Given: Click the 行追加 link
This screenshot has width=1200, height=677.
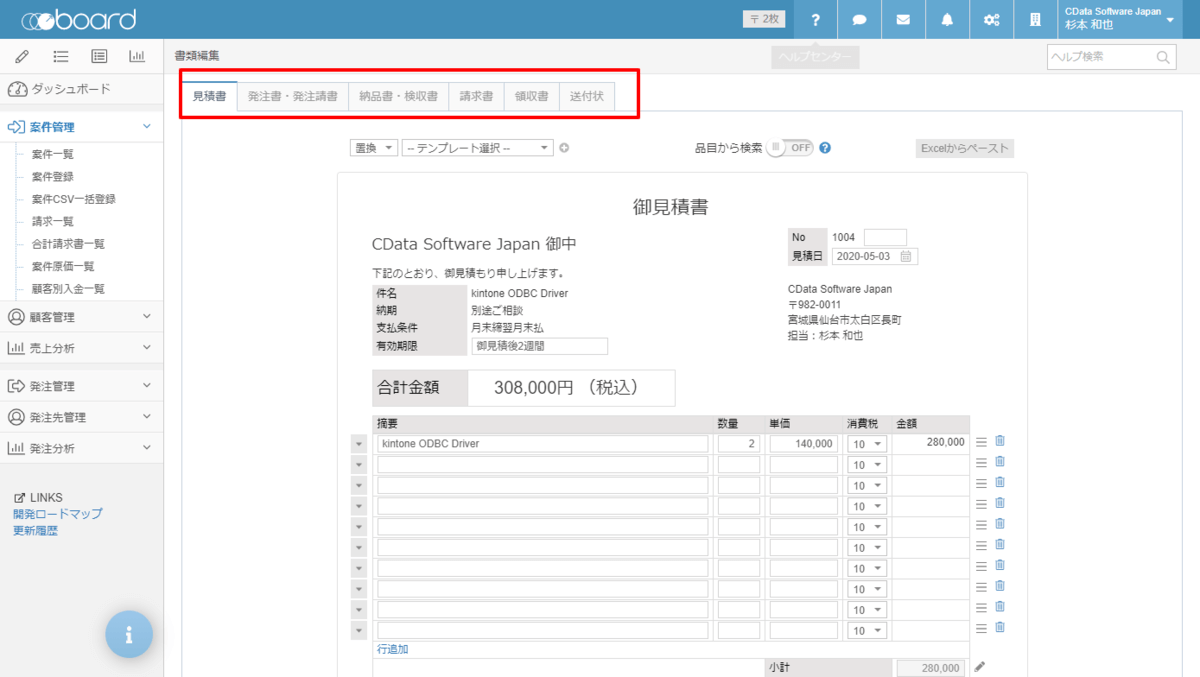Looking at the screenshot, I should (392, 649).
